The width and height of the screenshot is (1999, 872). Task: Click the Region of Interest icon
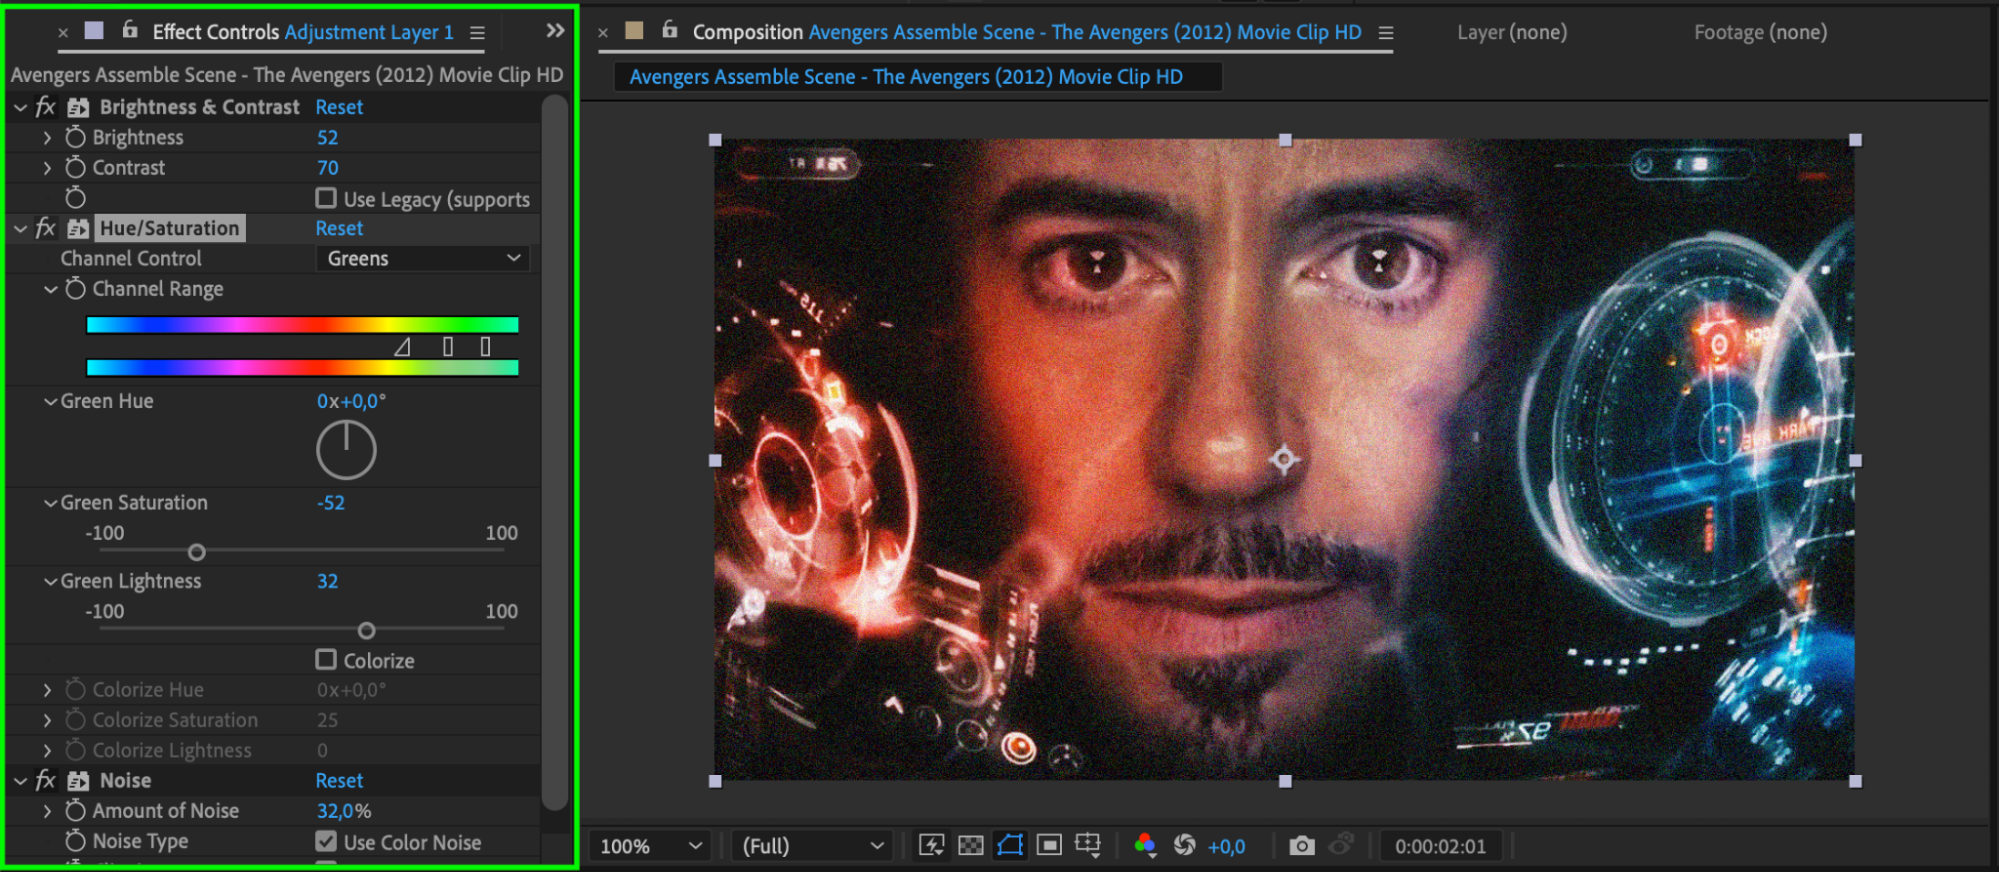pos(1049,846)
